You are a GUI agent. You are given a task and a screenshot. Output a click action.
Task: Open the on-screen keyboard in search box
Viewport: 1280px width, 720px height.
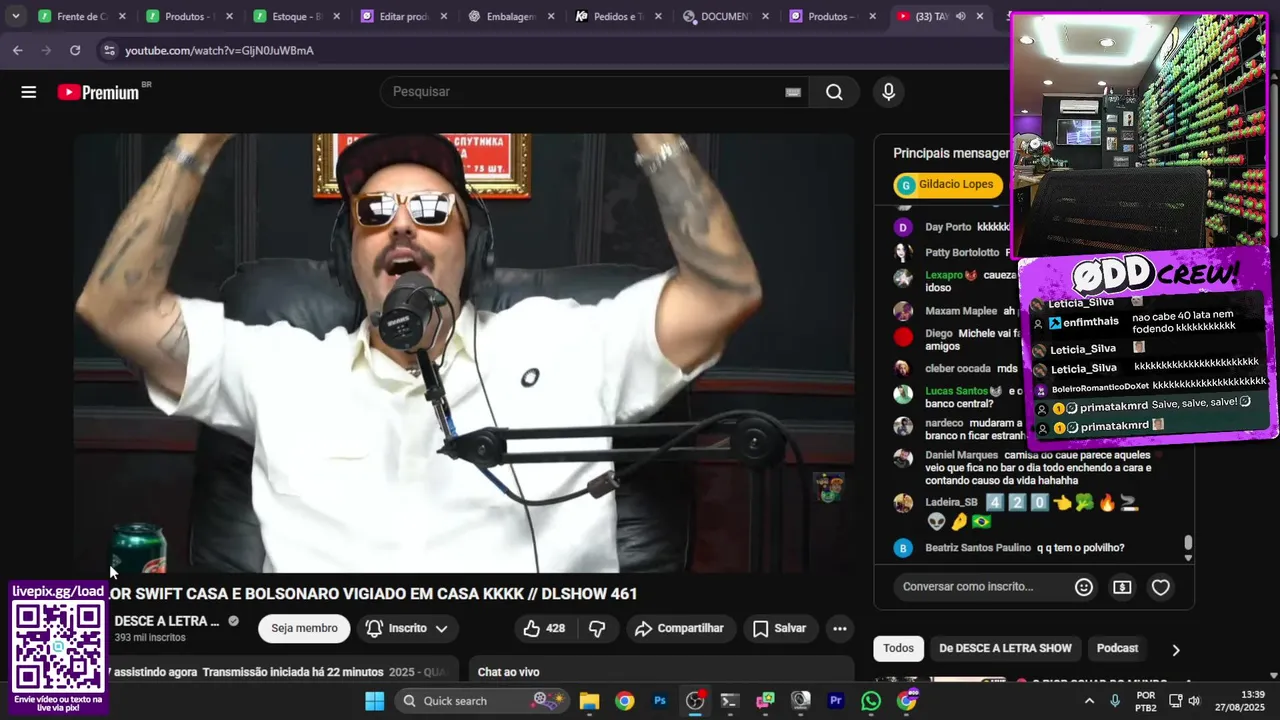point(793,92)
